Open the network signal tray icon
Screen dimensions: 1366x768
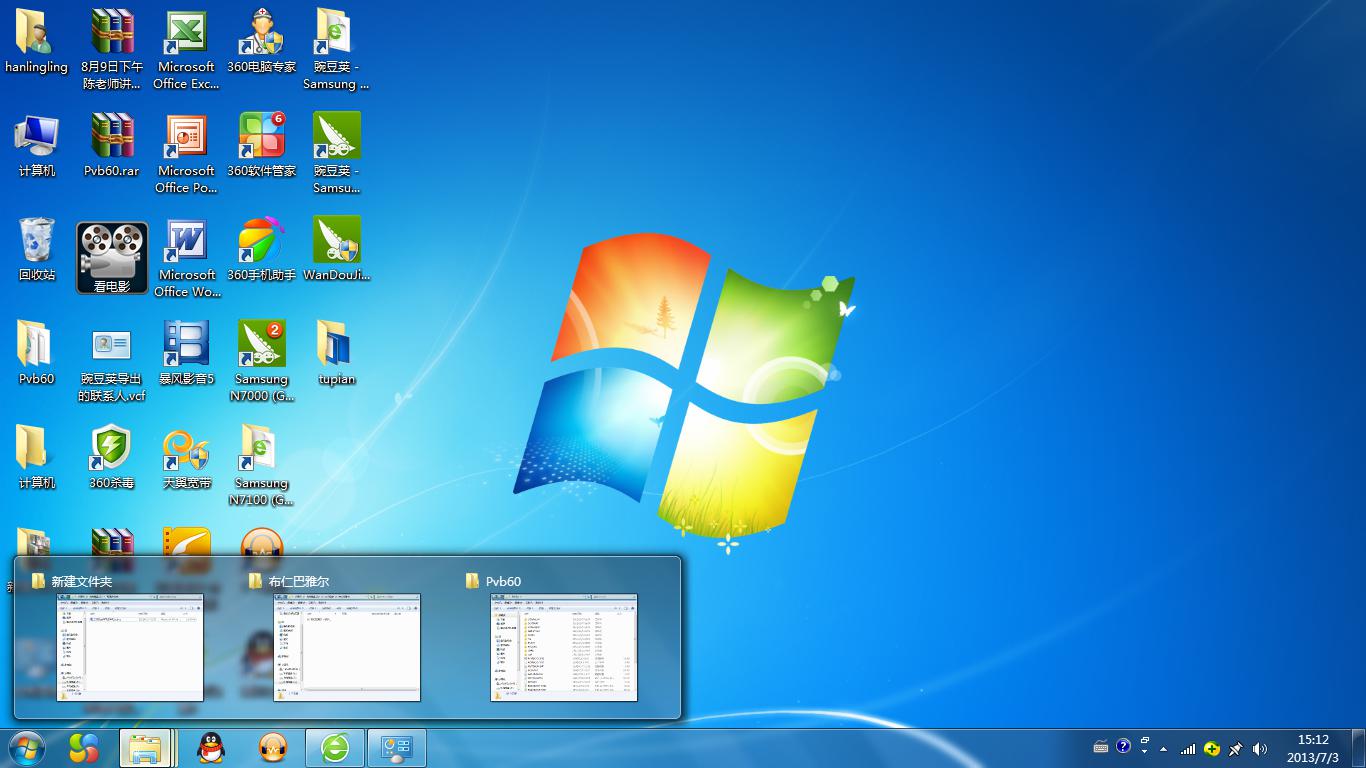pyautogui.click(x=1188, y=748)
